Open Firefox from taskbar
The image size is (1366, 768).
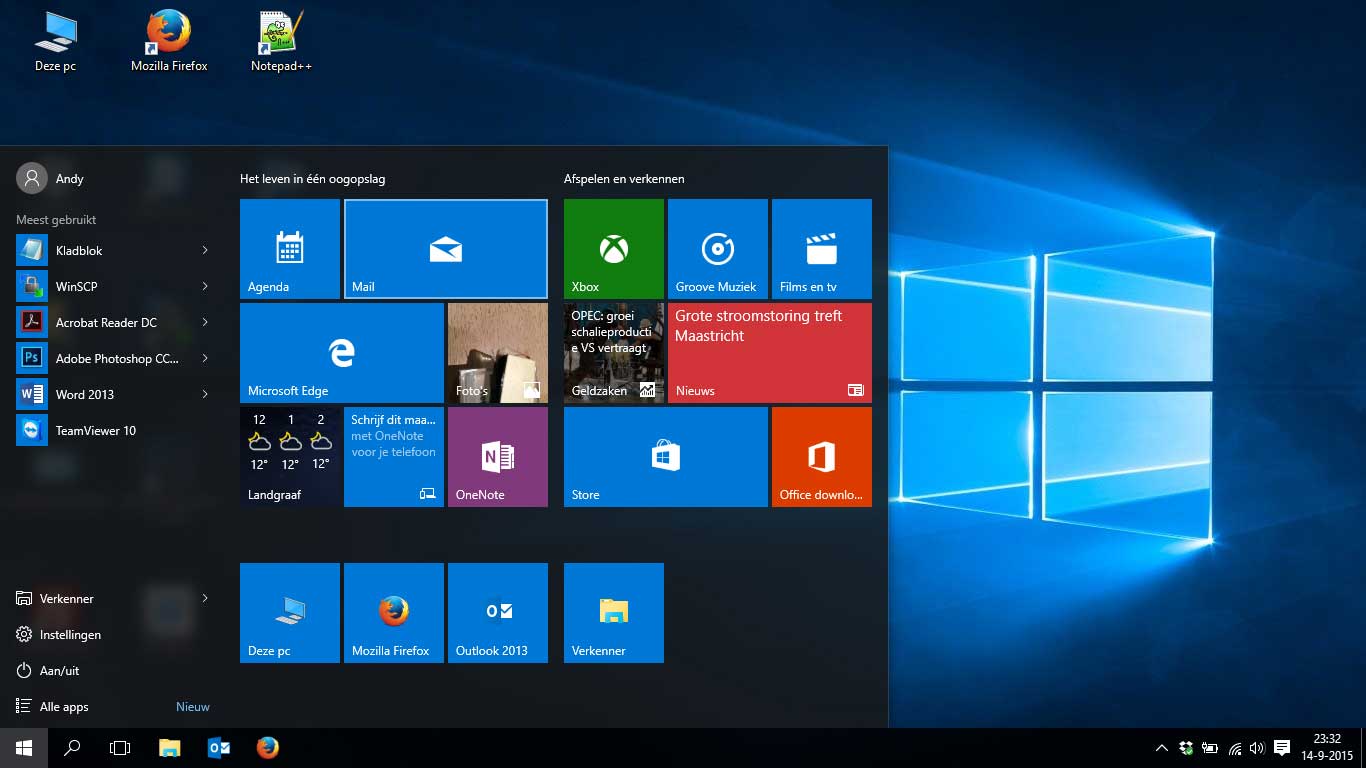(x=267, y=748)
